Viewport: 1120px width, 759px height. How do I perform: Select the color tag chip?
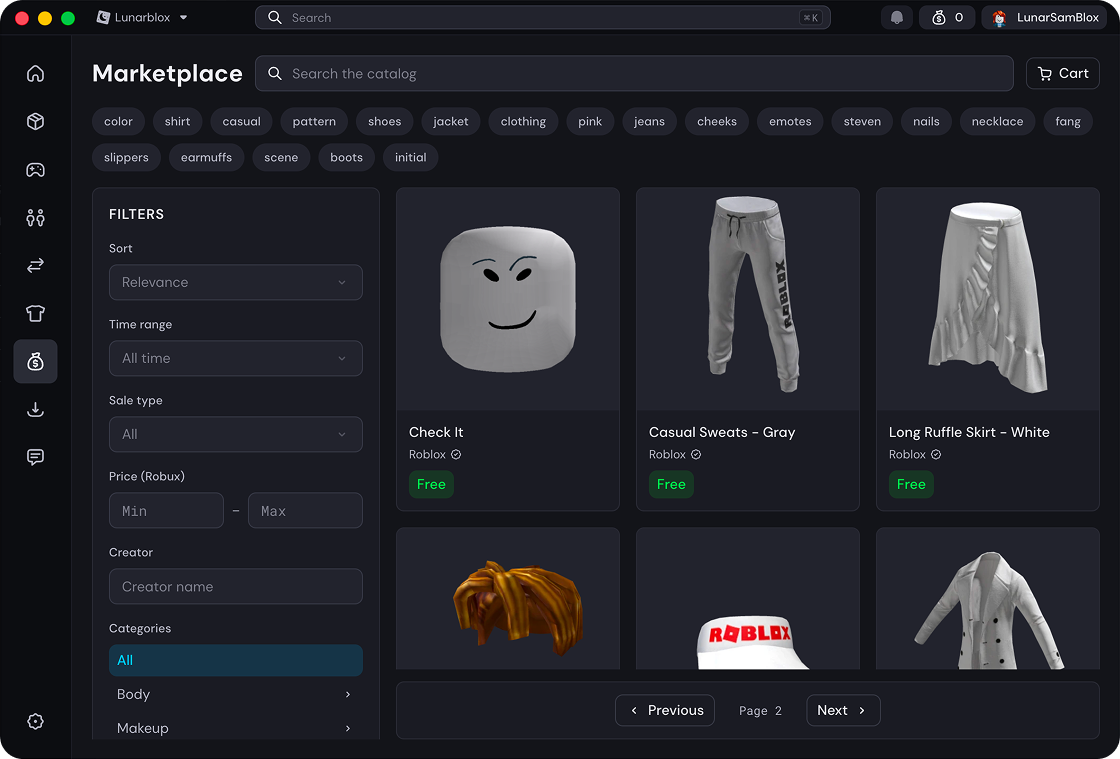(x=118, y=121)
